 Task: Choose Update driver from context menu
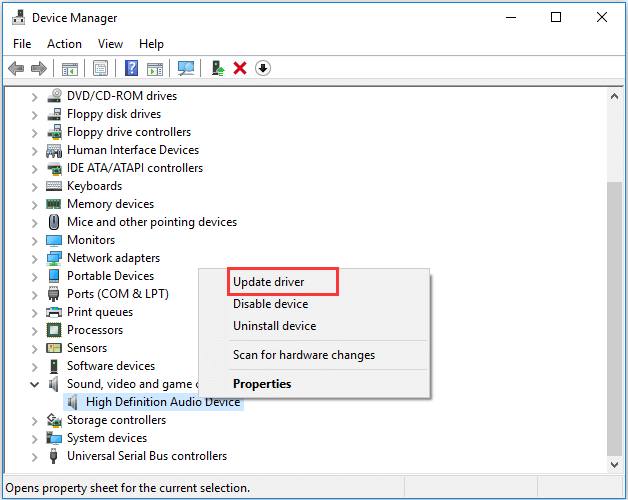point(268,282)
